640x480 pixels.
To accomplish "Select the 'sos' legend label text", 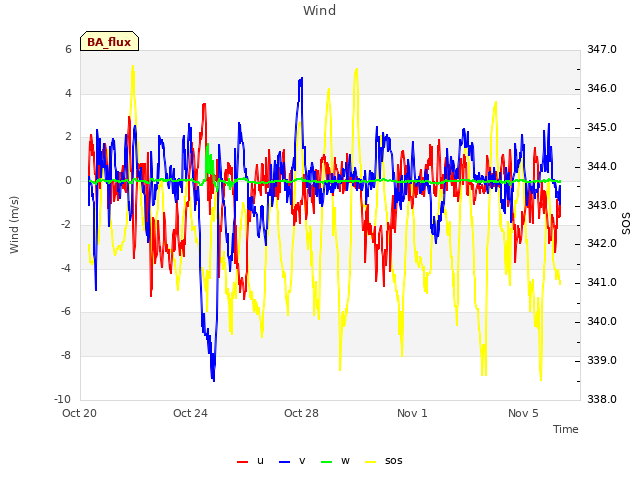I will point(393,461).
